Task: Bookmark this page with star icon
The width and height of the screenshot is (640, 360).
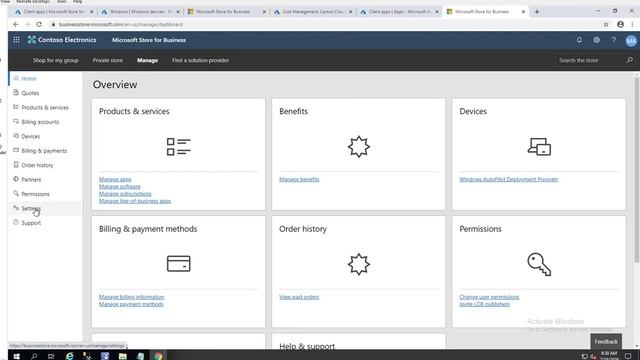Action: [x=606, y=24]
